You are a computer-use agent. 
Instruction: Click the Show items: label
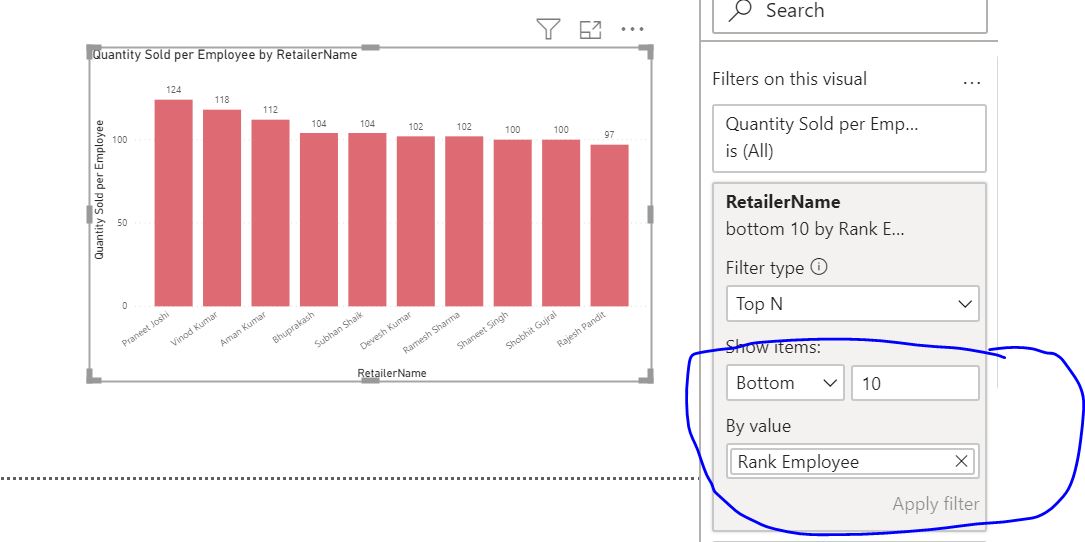click(x=773, y=347)
